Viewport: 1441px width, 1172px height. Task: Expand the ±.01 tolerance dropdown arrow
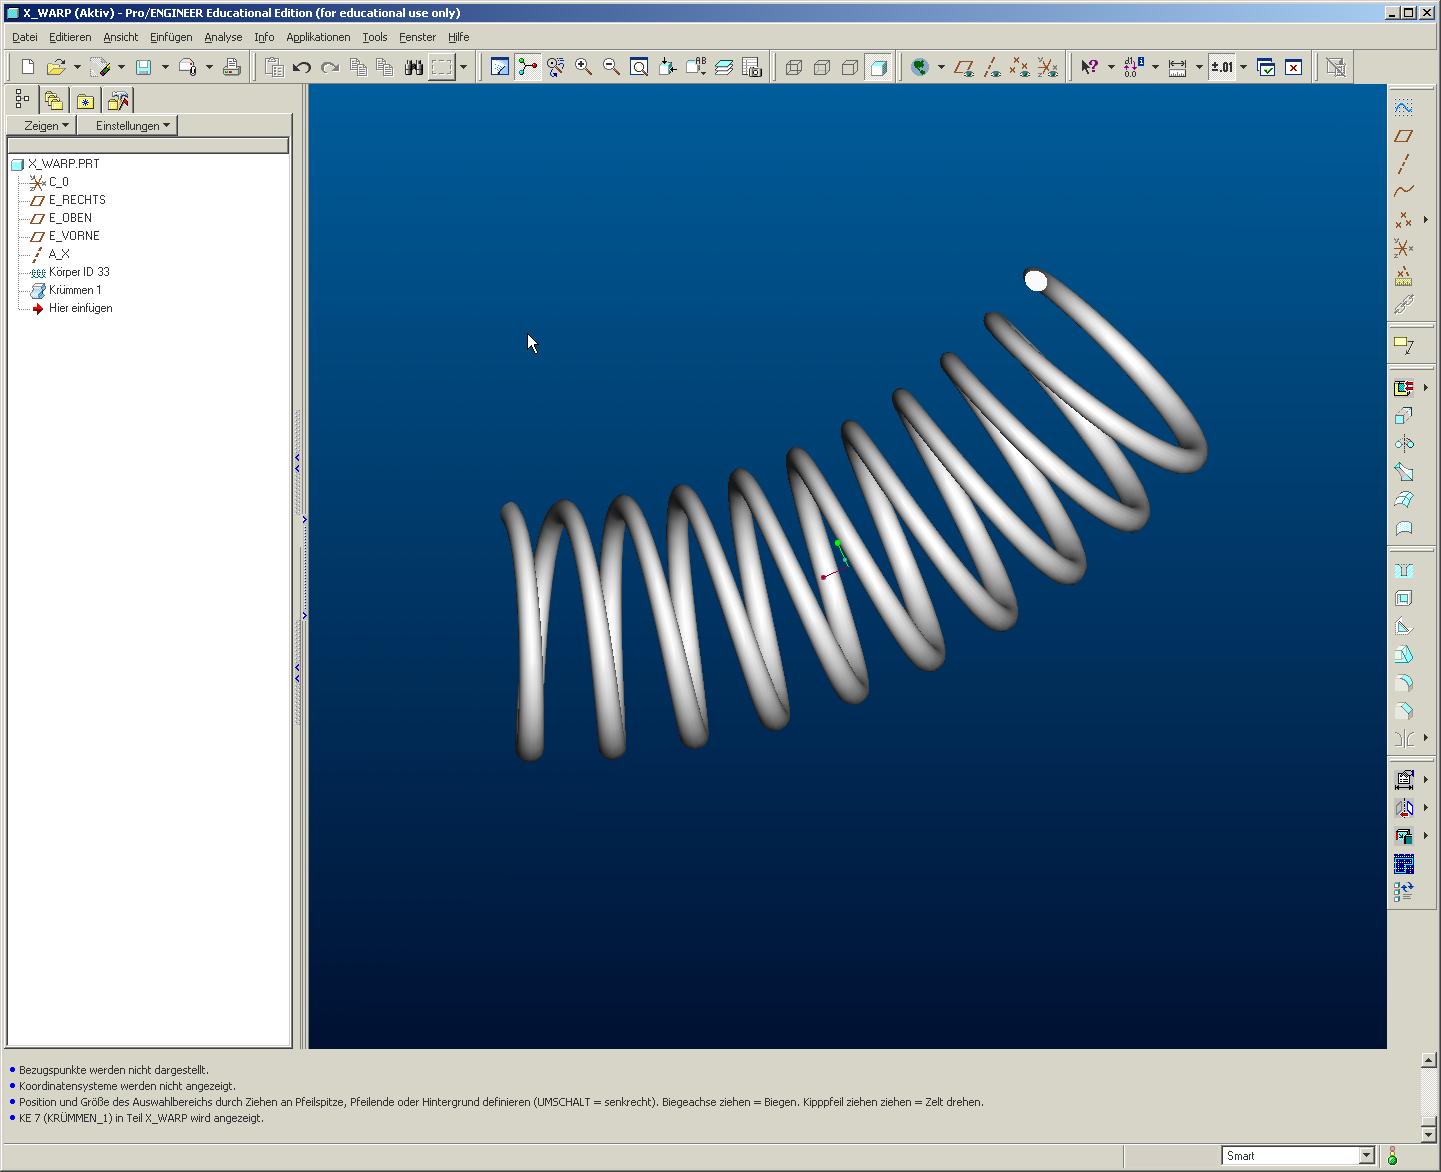[1243, 67]
